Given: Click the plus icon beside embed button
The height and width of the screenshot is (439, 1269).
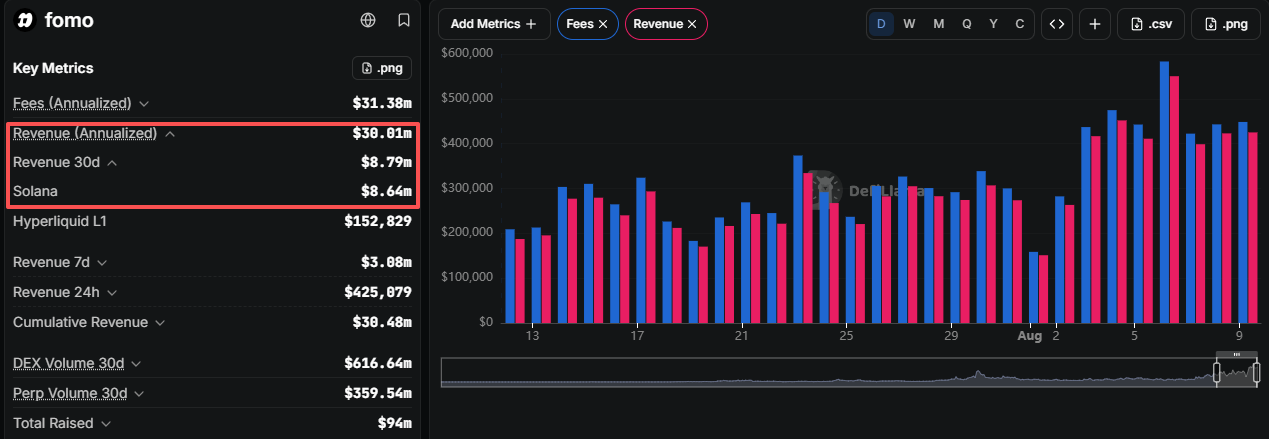Looking at the screenshot, I should pos(1095,24).
